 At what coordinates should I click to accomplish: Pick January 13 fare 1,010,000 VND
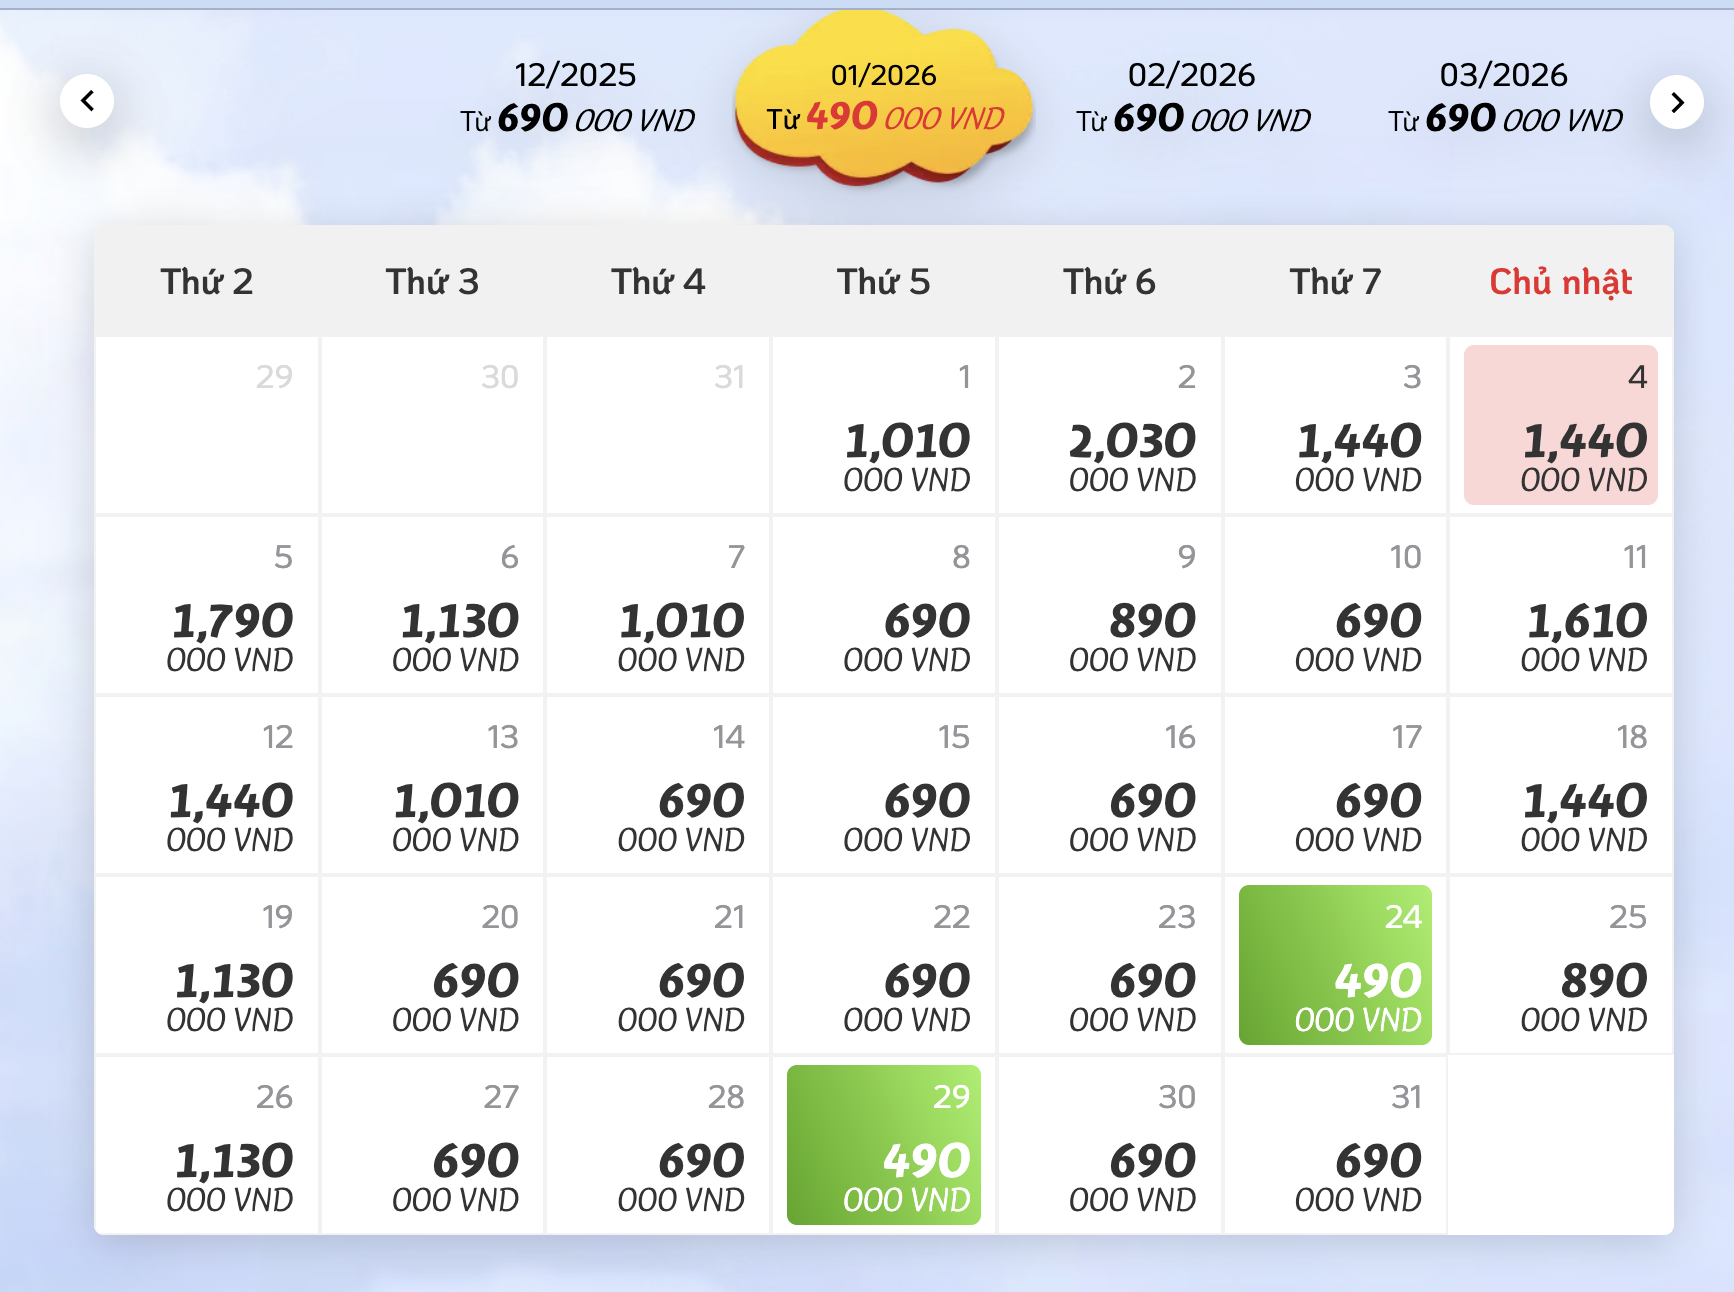pos(433,786)
